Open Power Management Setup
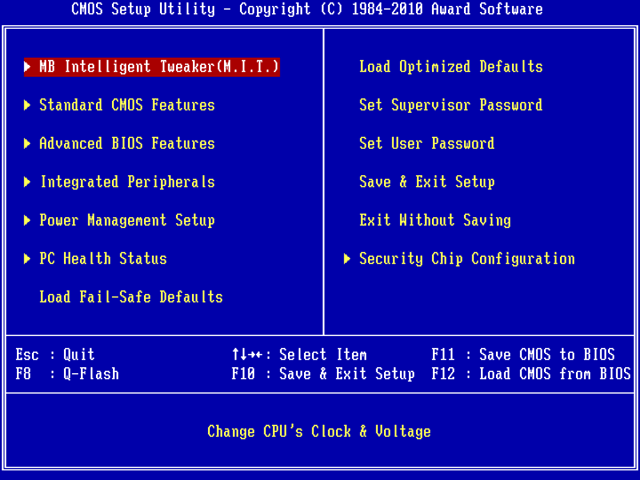The image size is (640, 480). (x=127, y=220)
